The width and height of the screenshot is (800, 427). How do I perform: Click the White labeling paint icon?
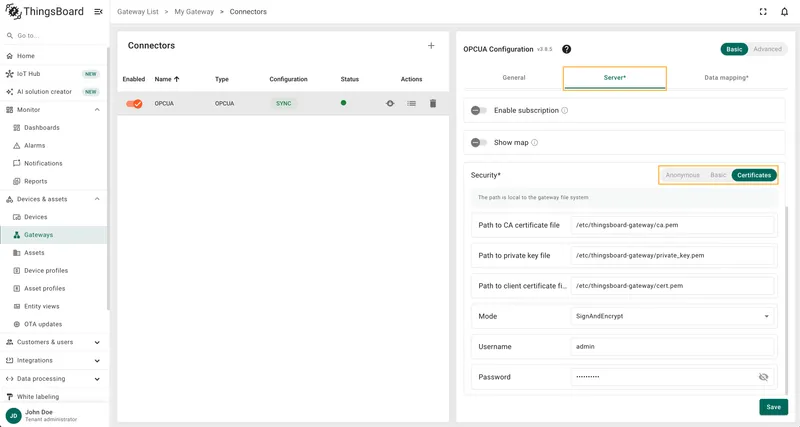click(x=9, y=396)
